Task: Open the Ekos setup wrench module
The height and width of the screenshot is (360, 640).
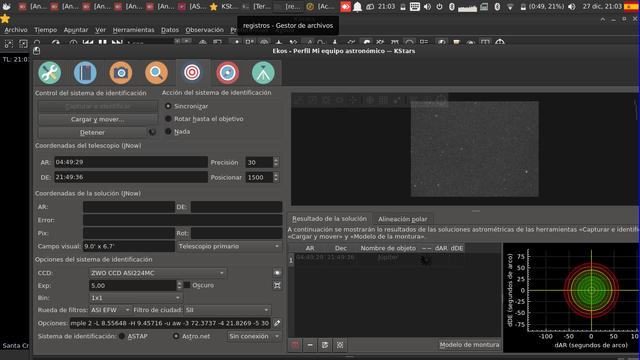Action: (50, 73)
